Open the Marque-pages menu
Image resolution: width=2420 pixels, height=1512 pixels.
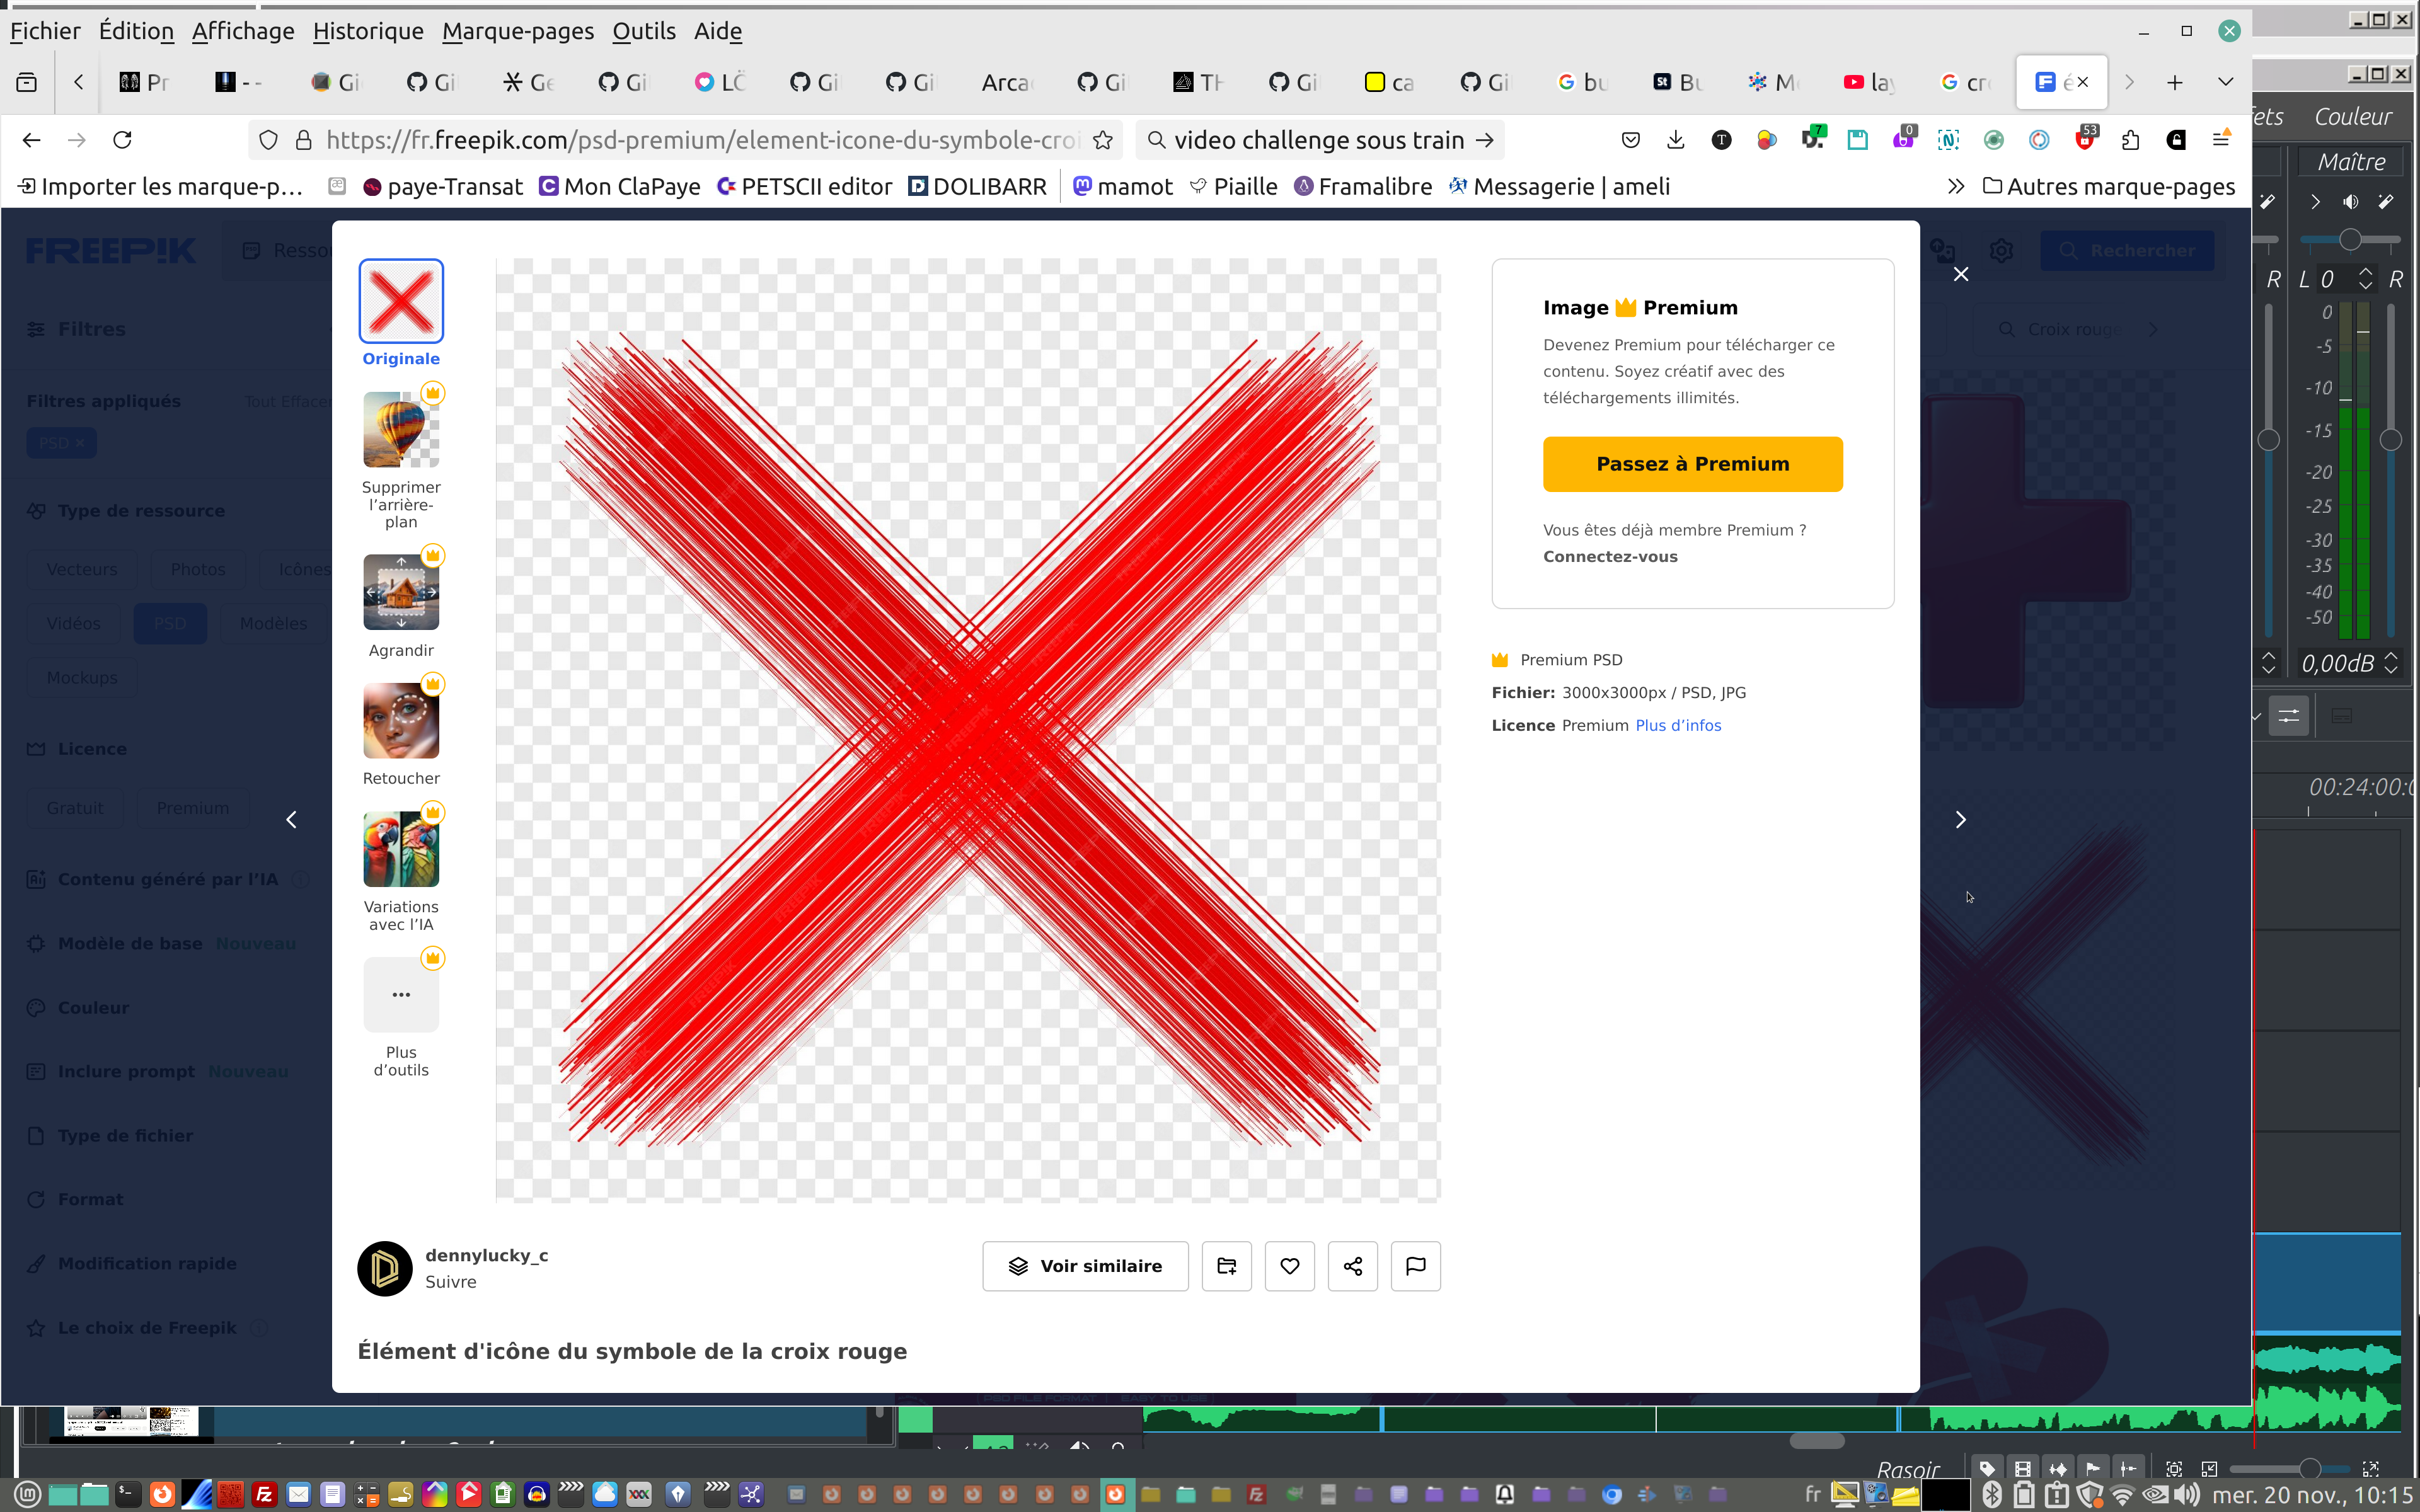tap(517, 31)
